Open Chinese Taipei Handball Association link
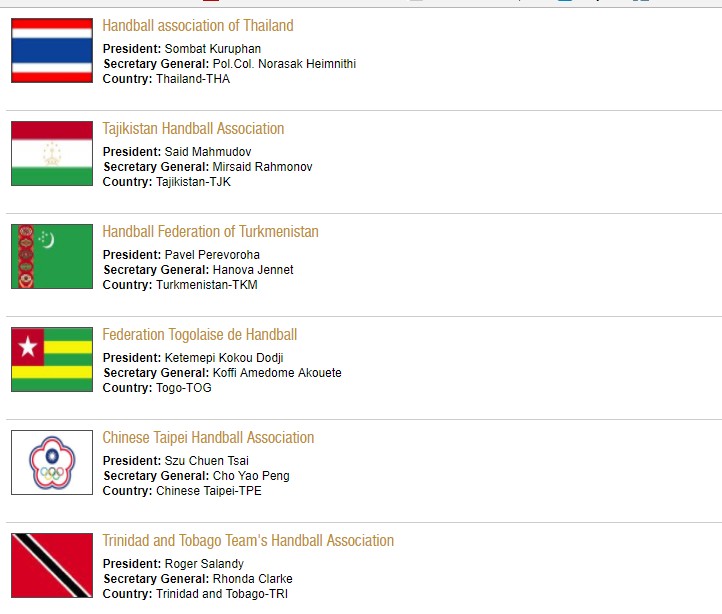Image resolution: width=722 pixels, height=614 pixels. click(x=208, y=438)
